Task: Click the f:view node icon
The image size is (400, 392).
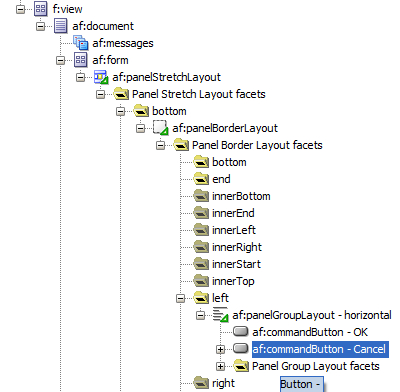Action: [x=41, y=9]
